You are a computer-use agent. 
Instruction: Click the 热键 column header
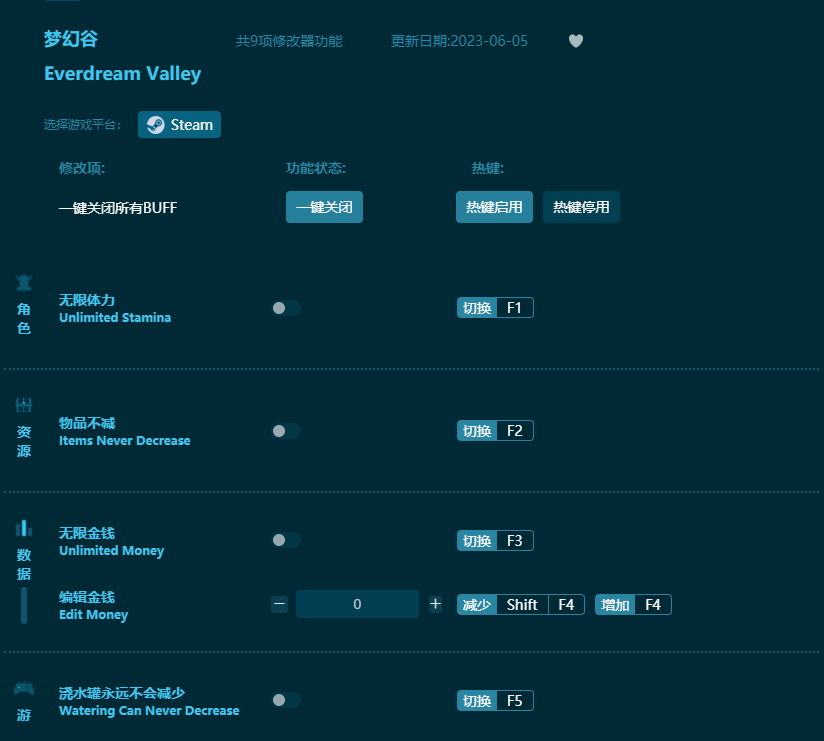coord(488,168)
